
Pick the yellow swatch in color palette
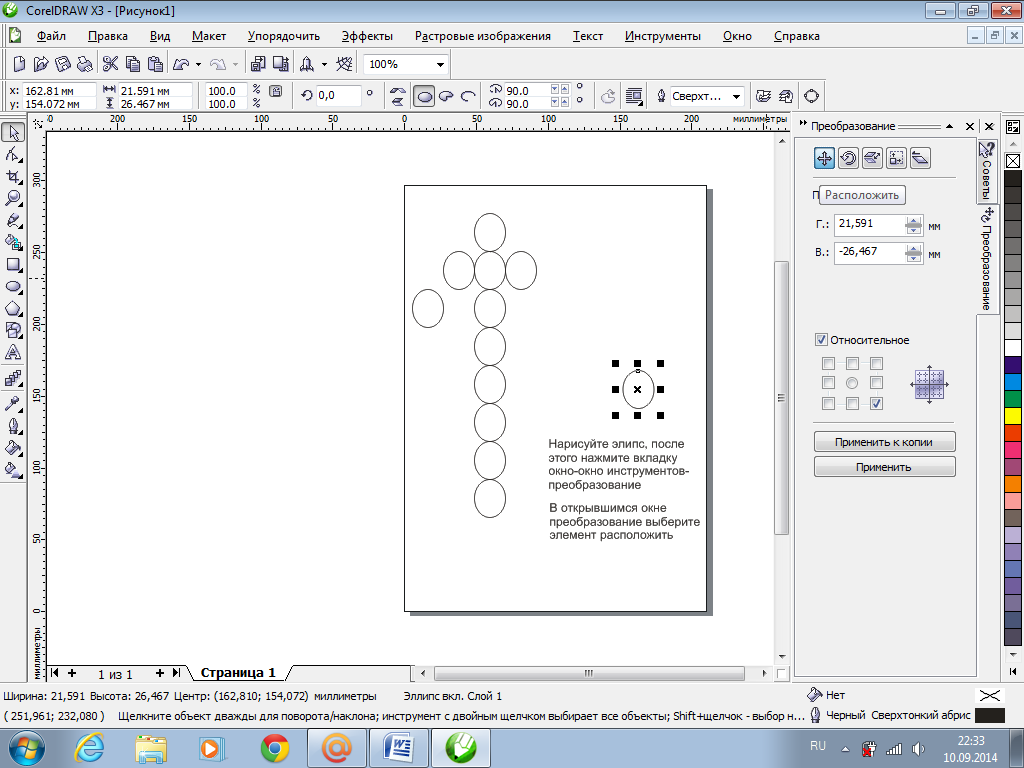[1012, 414]
